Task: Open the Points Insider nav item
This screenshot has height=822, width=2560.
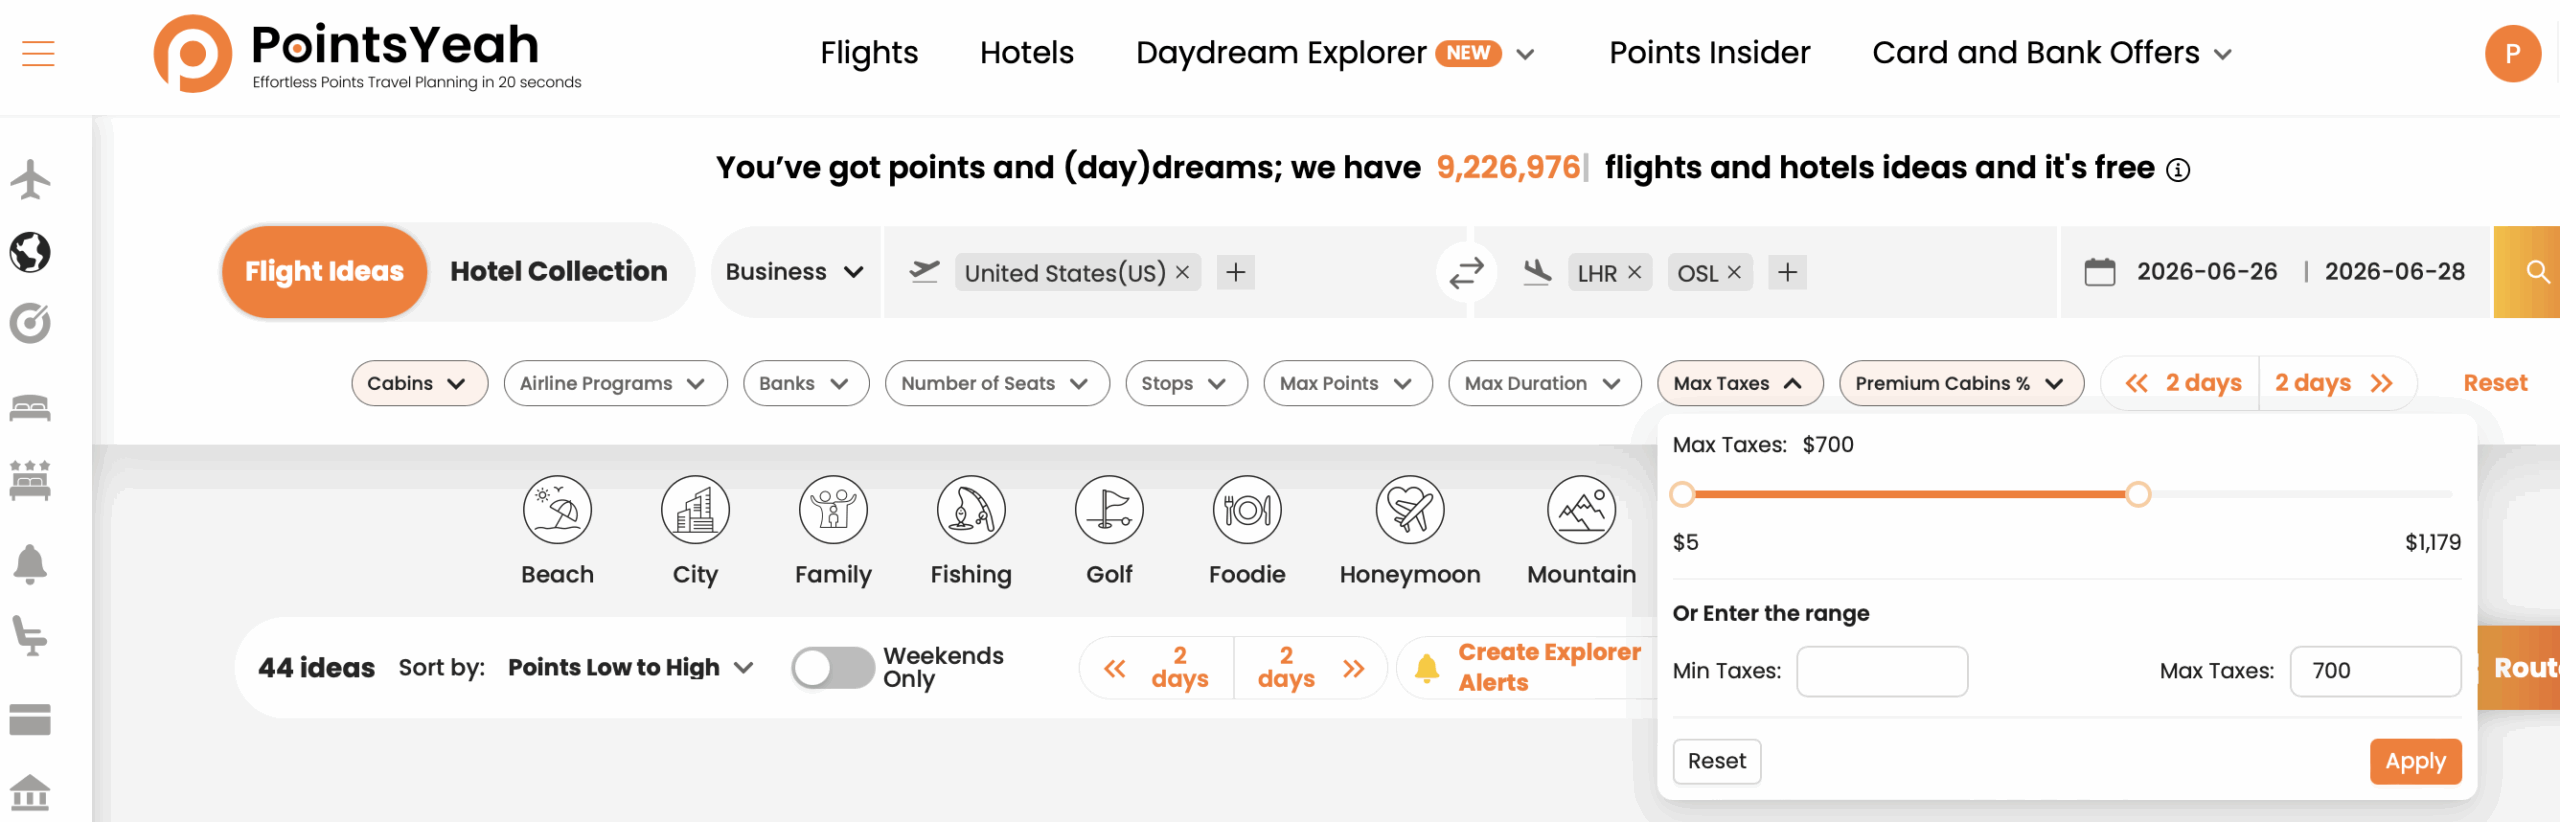Action: coord(1709,53)
